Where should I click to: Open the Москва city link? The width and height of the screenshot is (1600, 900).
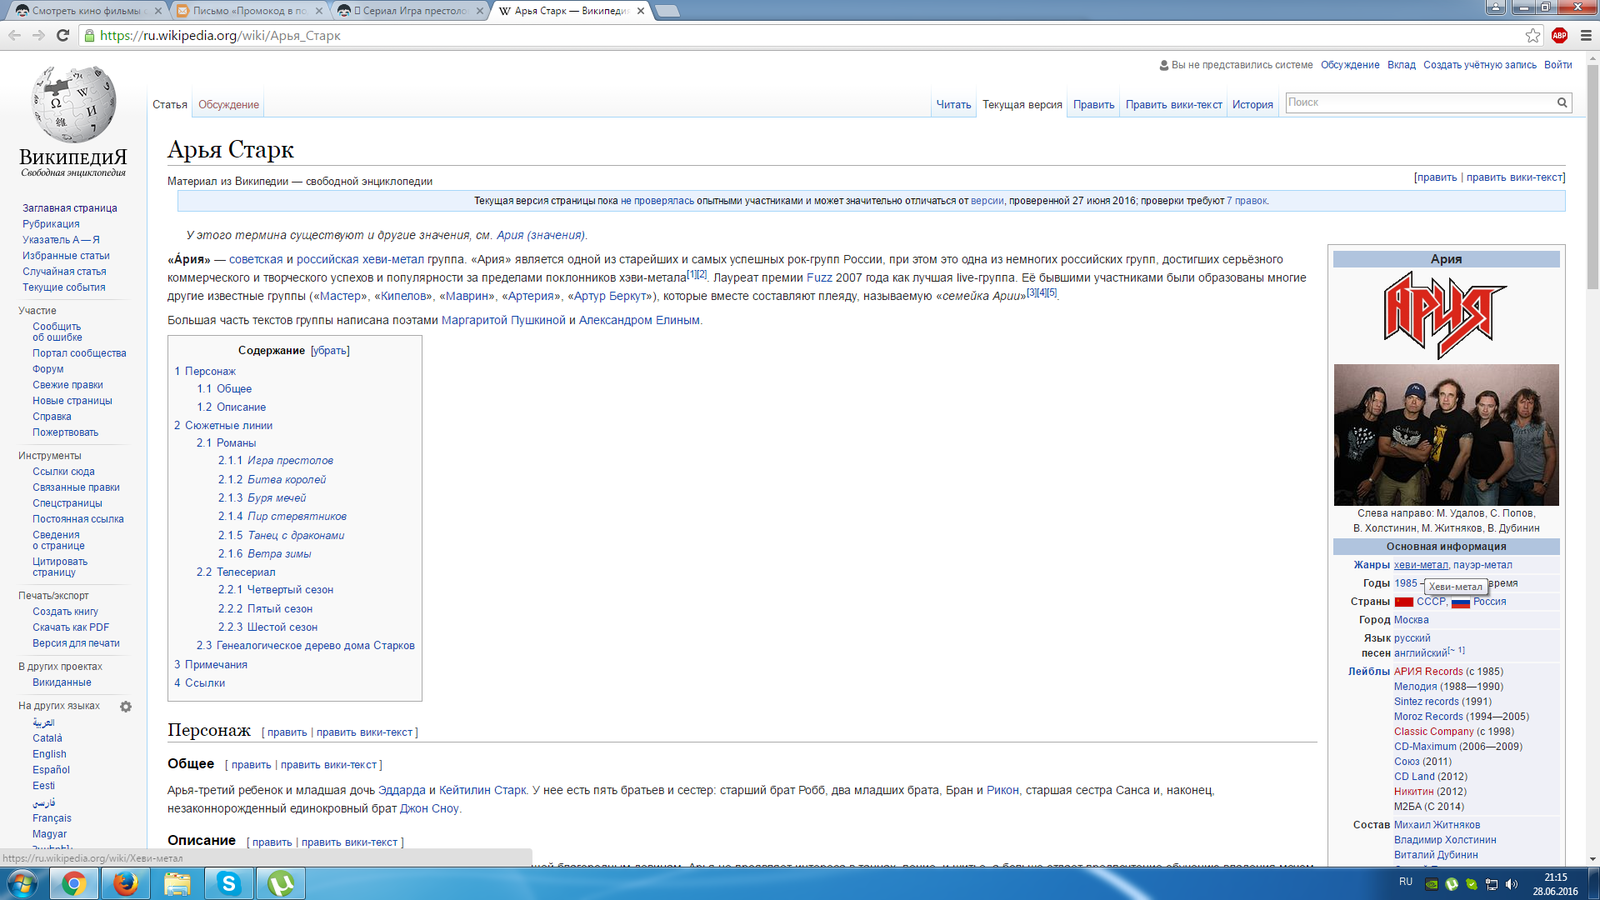(x=1411, y=620)
